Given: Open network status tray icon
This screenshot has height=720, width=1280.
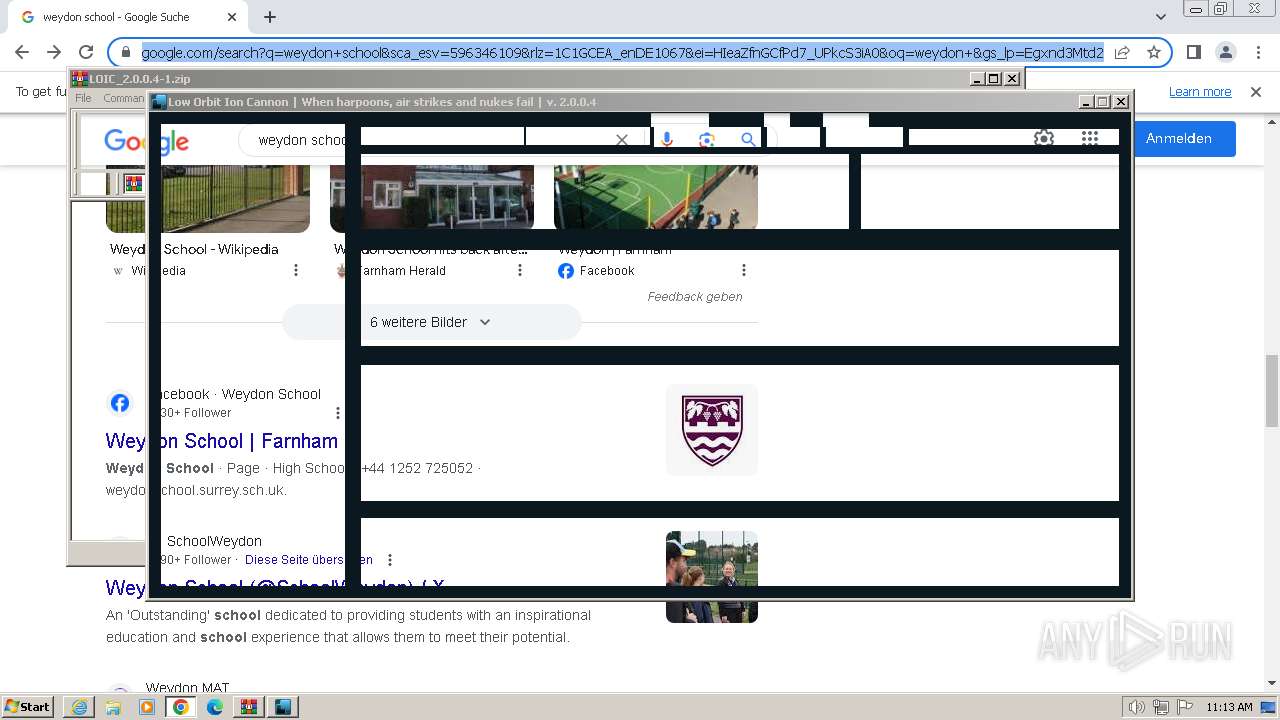Looking at the screenshot, I should pyautogui.click(x=1160, y=707).
